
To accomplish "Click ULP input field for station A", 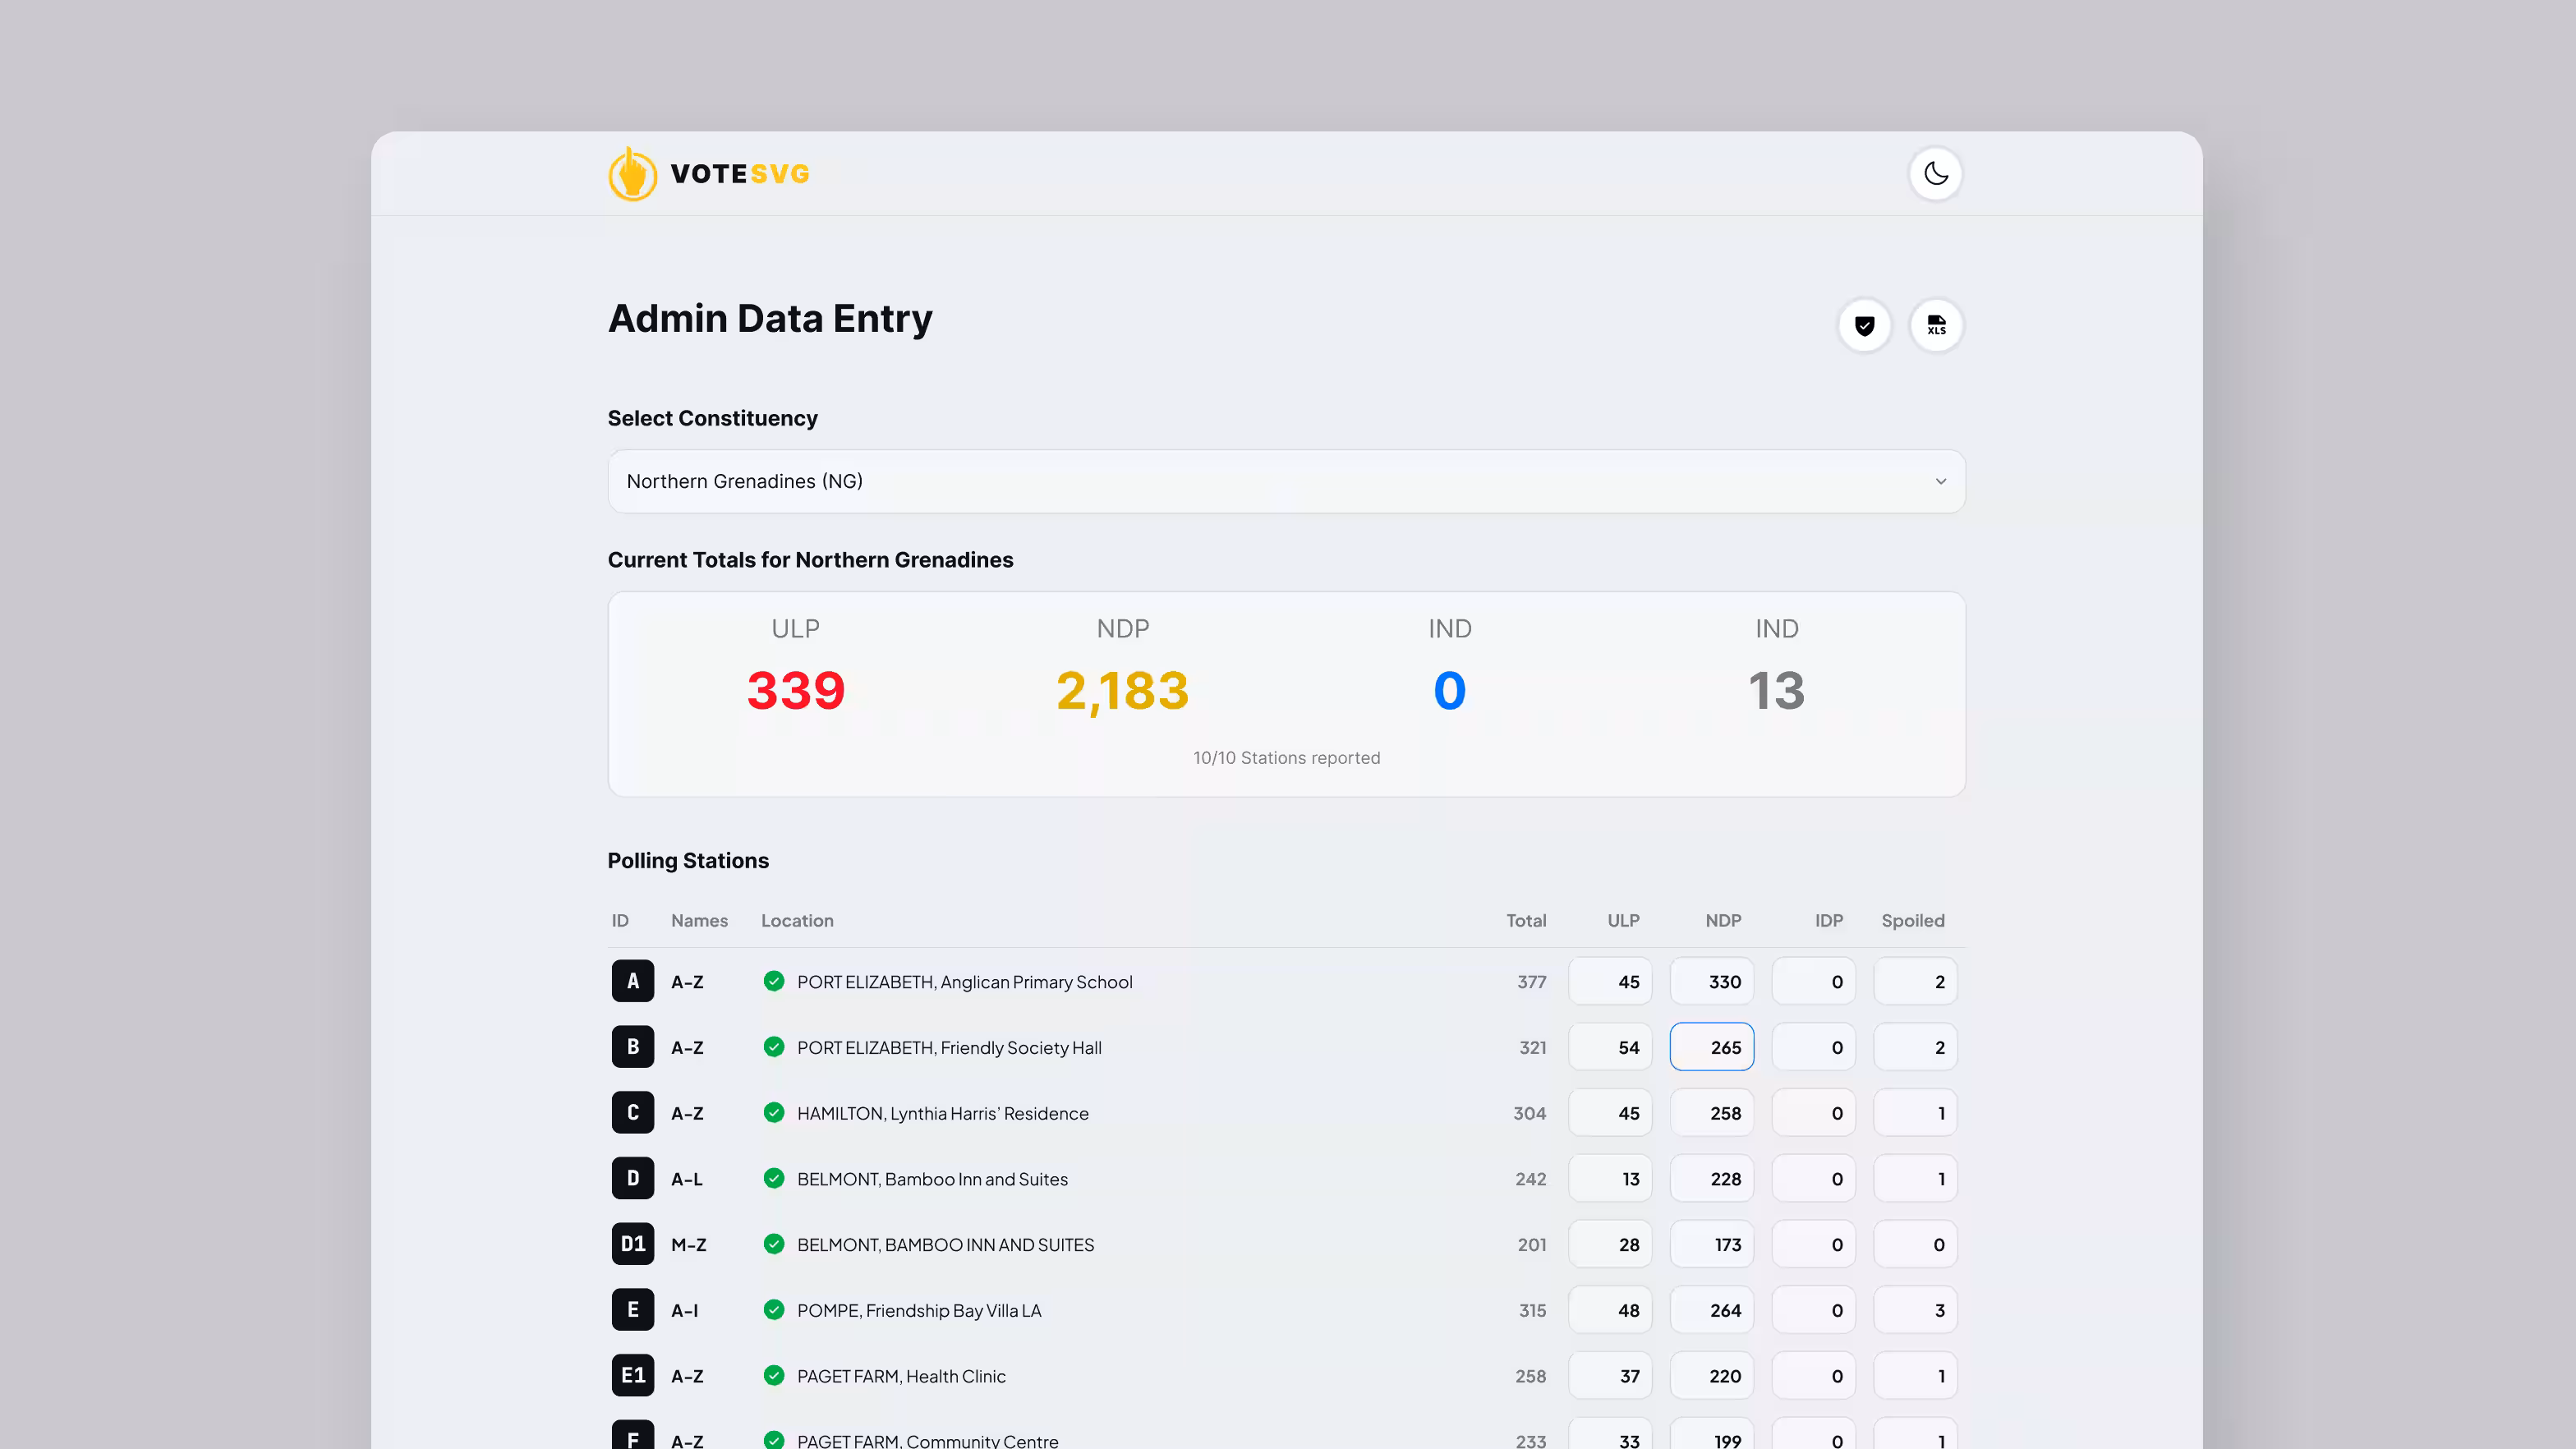I will click(x=1610, y=981).
